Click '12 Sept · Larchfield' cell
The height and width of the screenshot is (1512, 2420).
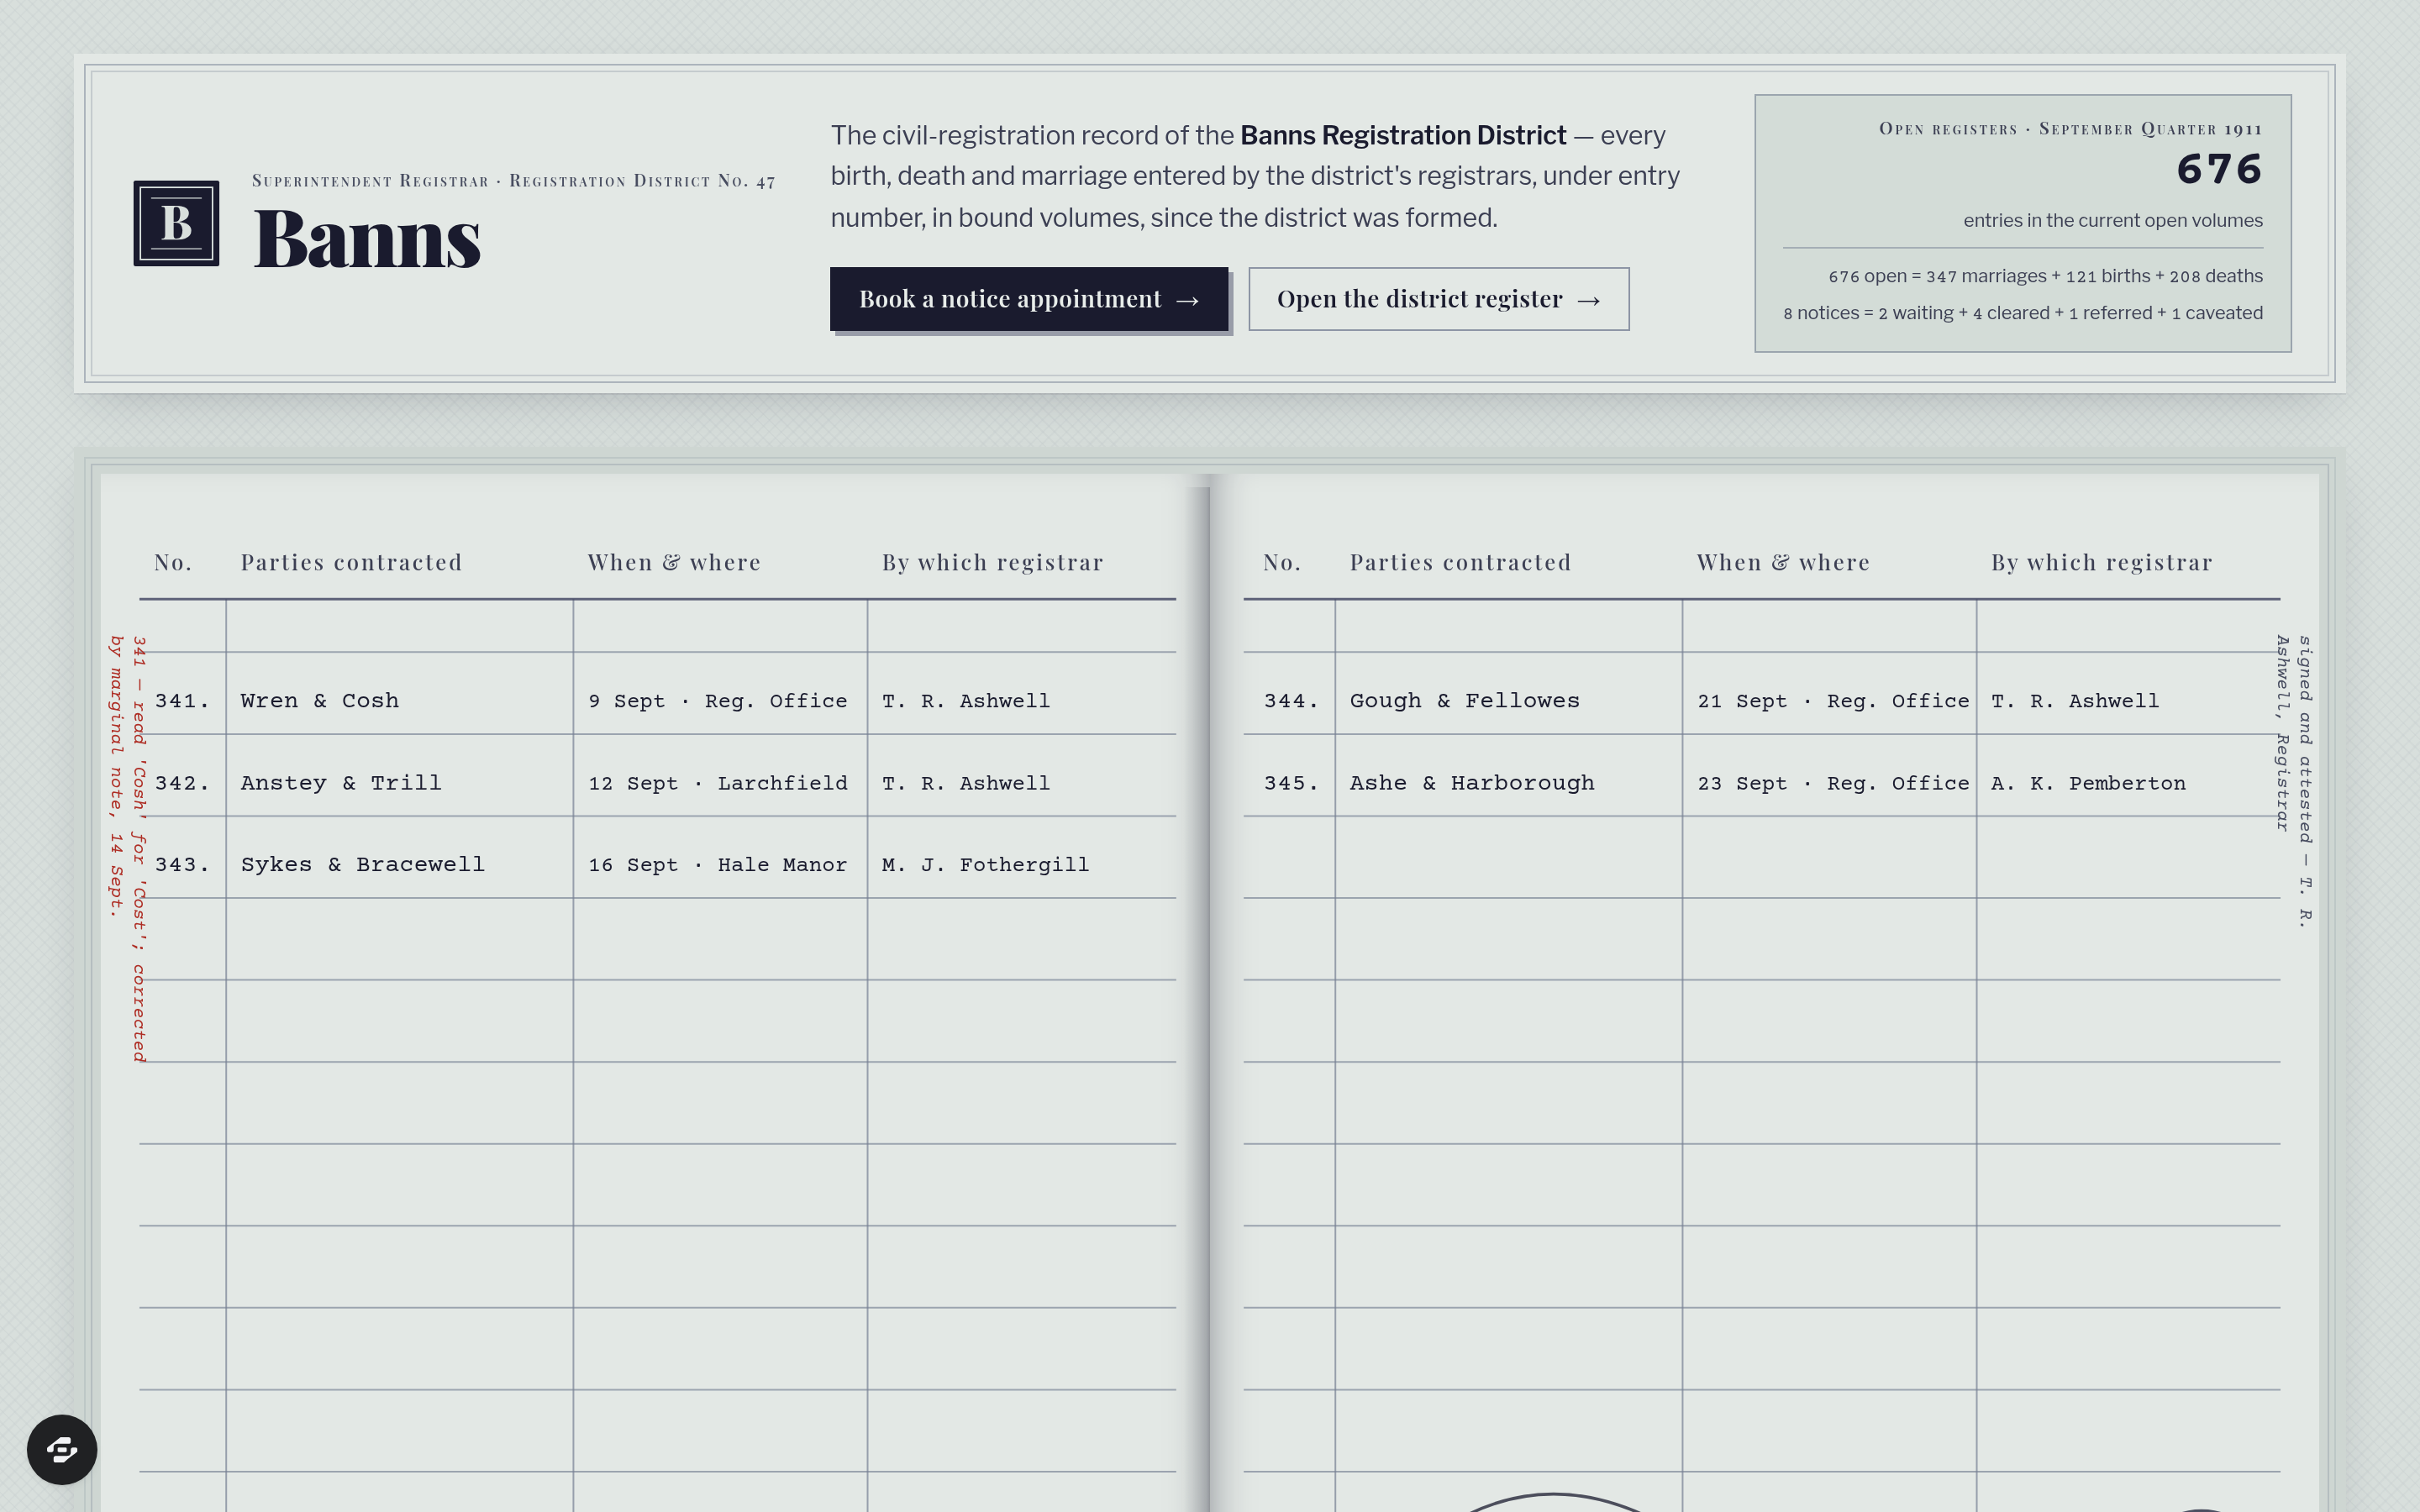click(x=718, y=783)
